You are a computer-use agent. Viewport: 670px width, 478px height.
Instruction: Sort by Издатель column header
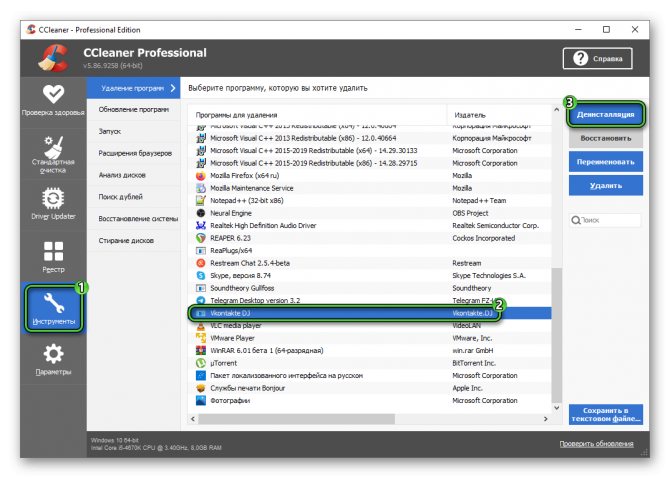click(x=499, y=115)
